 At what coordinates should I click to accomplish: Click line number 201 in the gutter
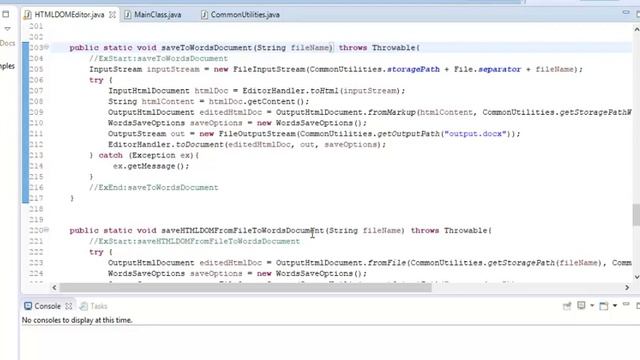point(36,27)
